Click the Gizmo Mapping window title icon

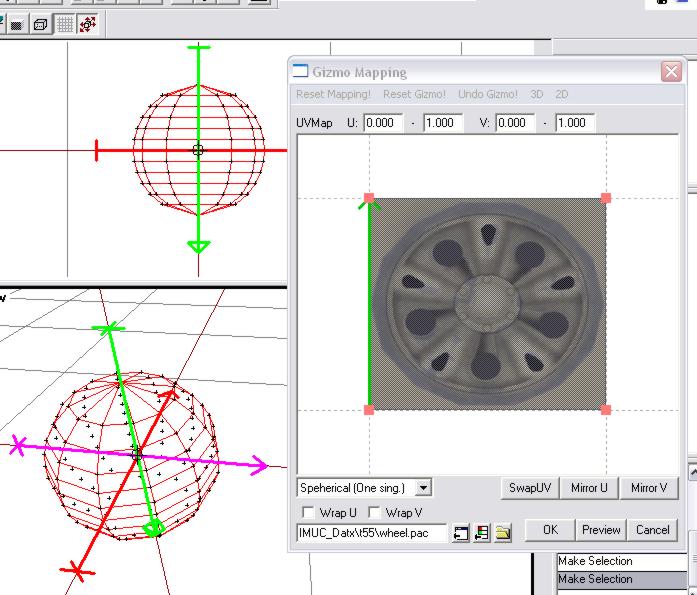[x=301, y=72]
